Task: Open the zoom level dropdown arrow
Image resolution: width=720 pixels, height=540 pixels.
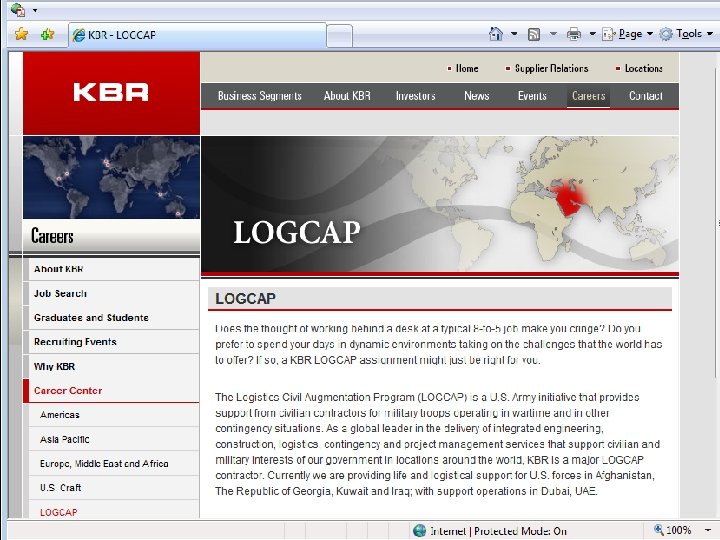Action: click(x=708, y=531)
